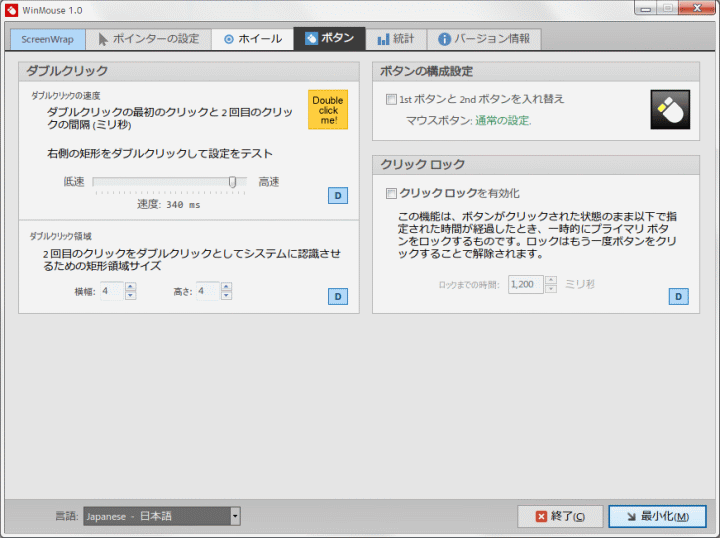Close the WinMouse window
The height and width of the screenshot is (538, 720).
tap(697, 8)
